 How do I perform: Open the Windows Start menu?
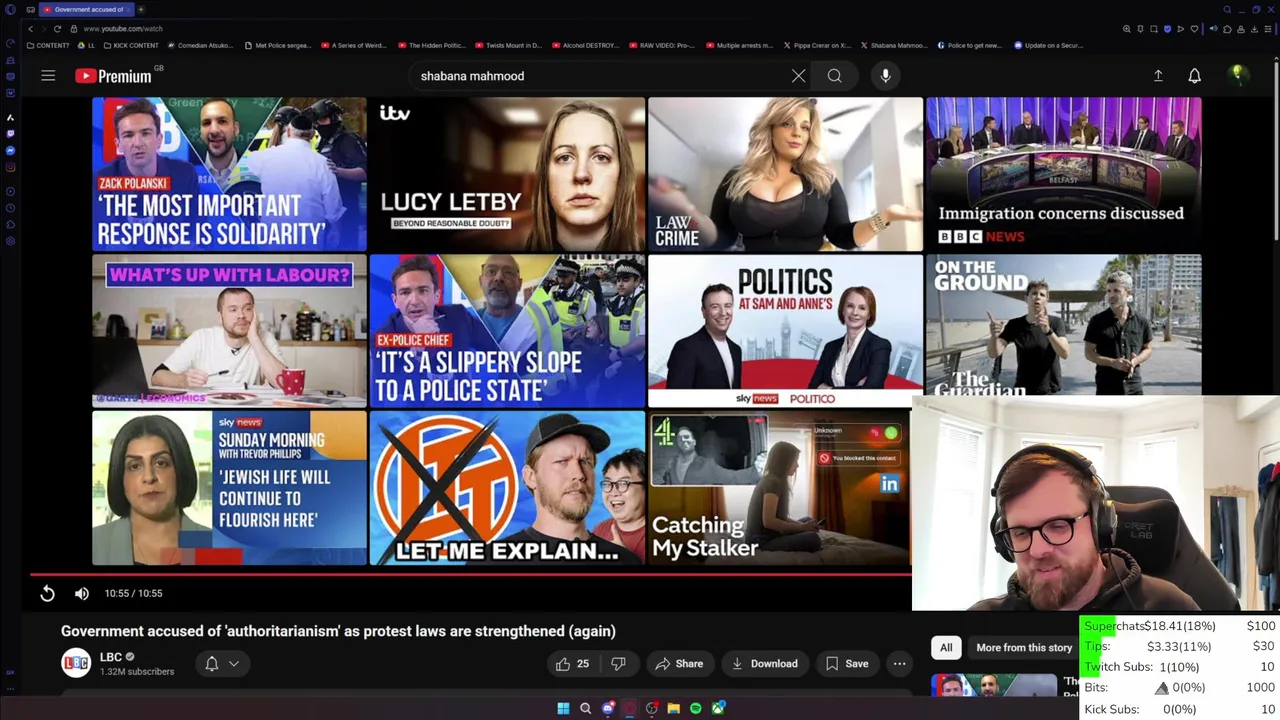[563, 708]
